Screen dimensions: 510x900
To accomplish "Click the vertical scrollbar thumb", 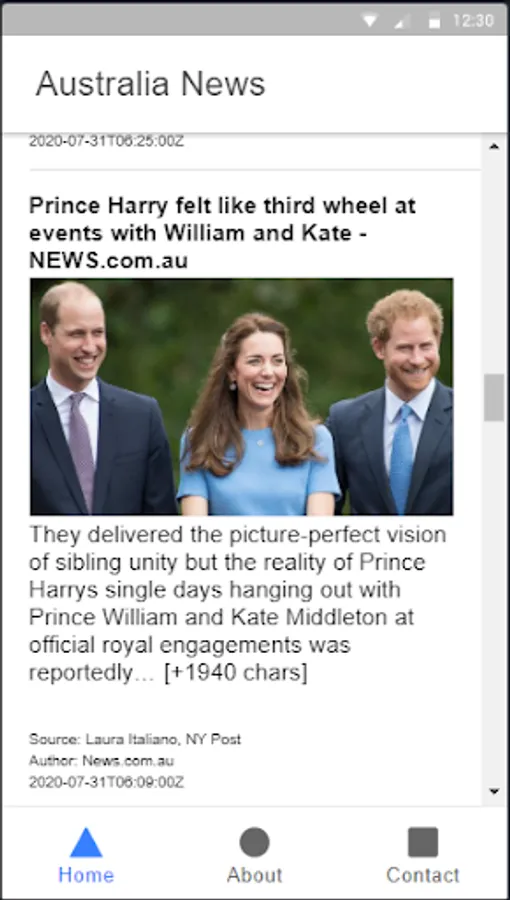I will tap(494, 397).
